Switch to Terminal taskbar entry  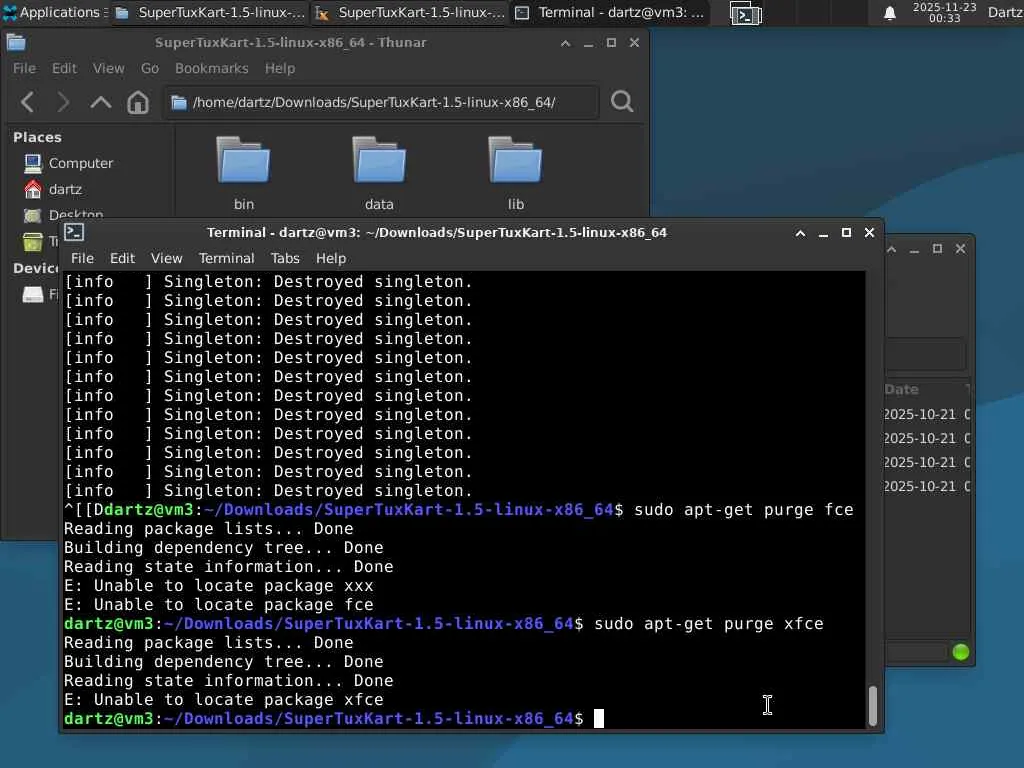coord(610,12)
